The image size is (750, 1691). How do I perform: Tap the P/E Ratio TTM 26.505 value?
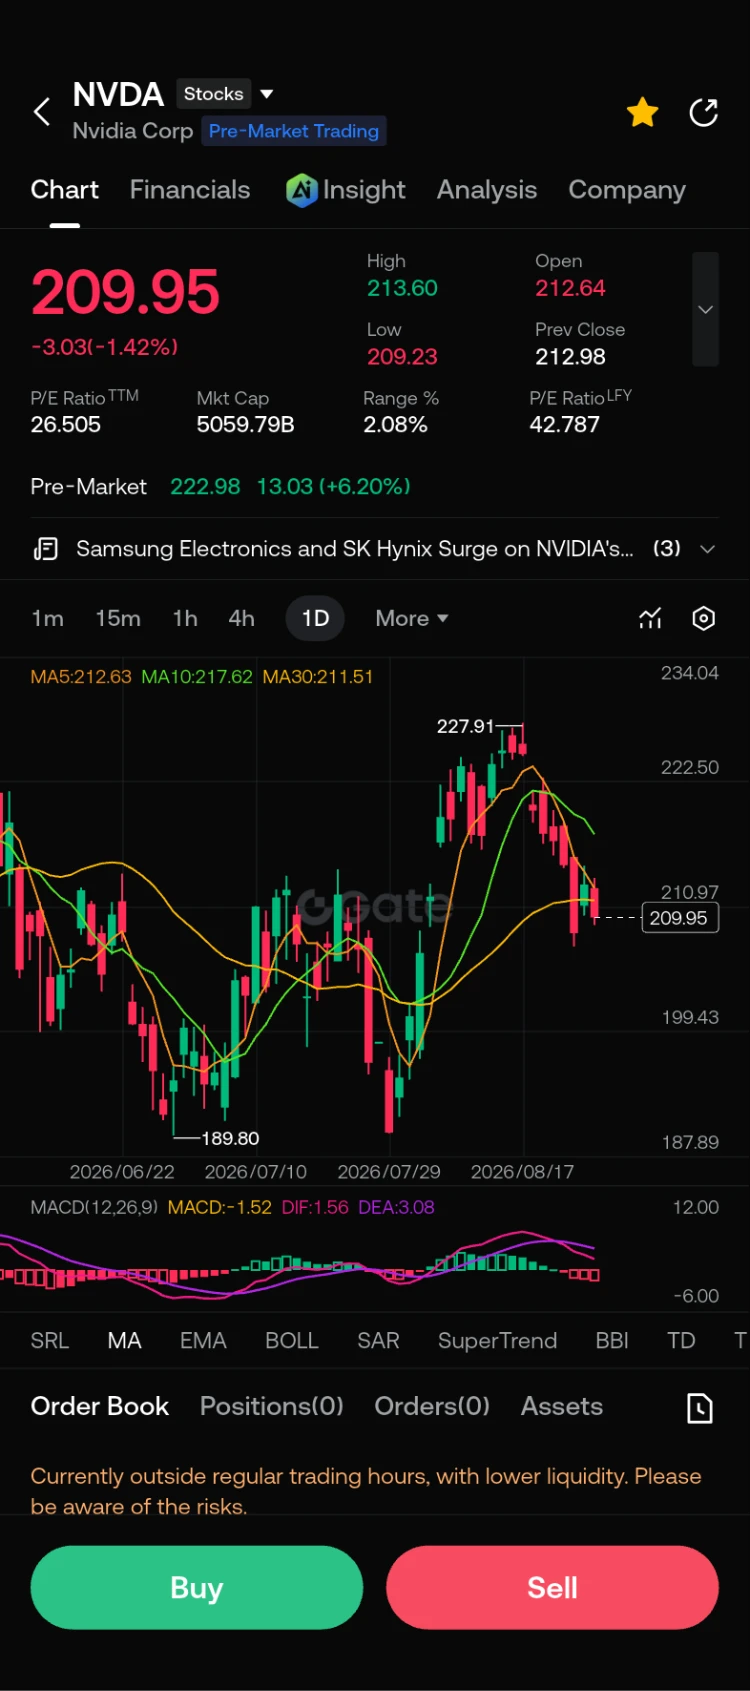[66, 425]
